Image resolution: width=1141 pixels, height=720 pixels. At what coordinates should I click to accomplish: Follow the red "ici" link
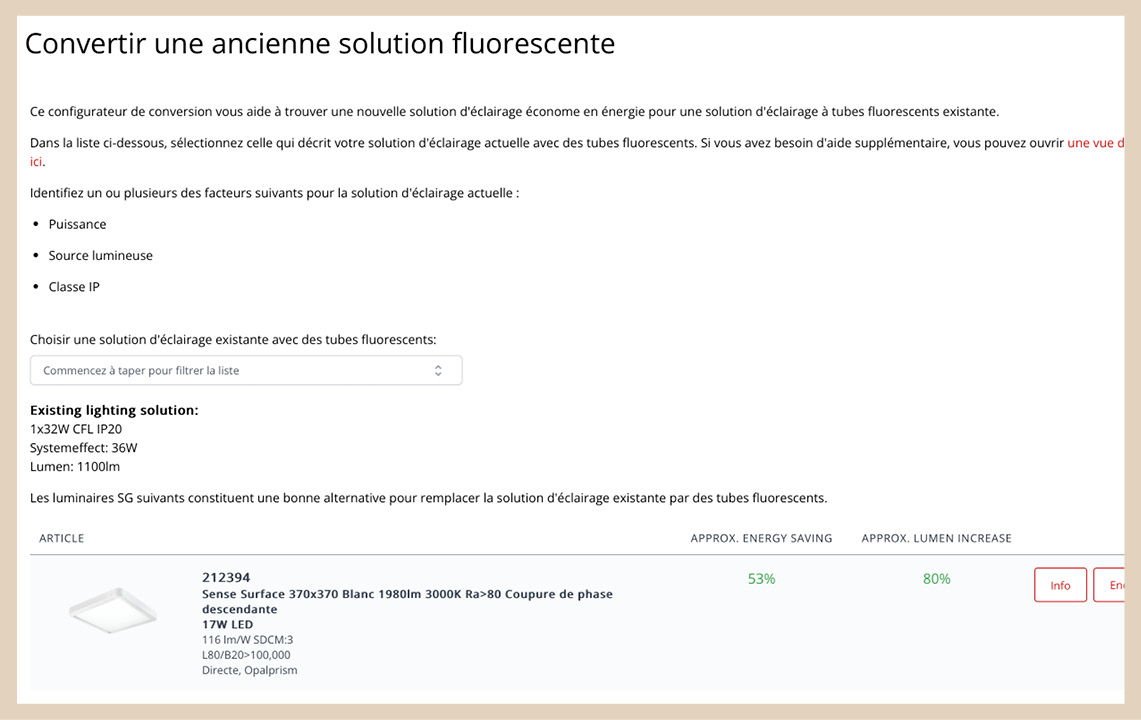(x=36, y=162)
